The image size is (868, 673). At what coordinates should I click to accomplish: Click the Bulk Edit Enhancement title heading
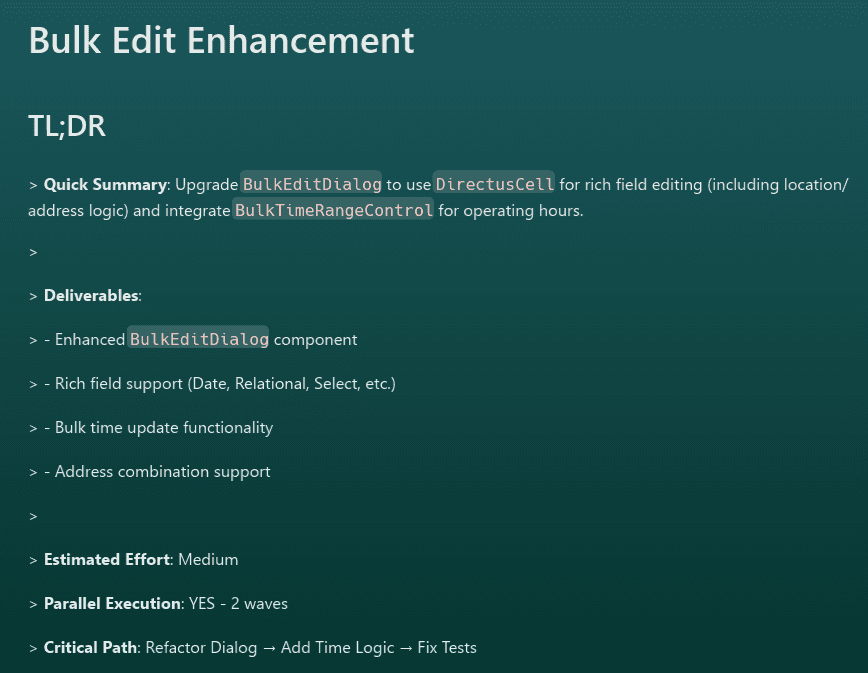[x=221, y=41]
